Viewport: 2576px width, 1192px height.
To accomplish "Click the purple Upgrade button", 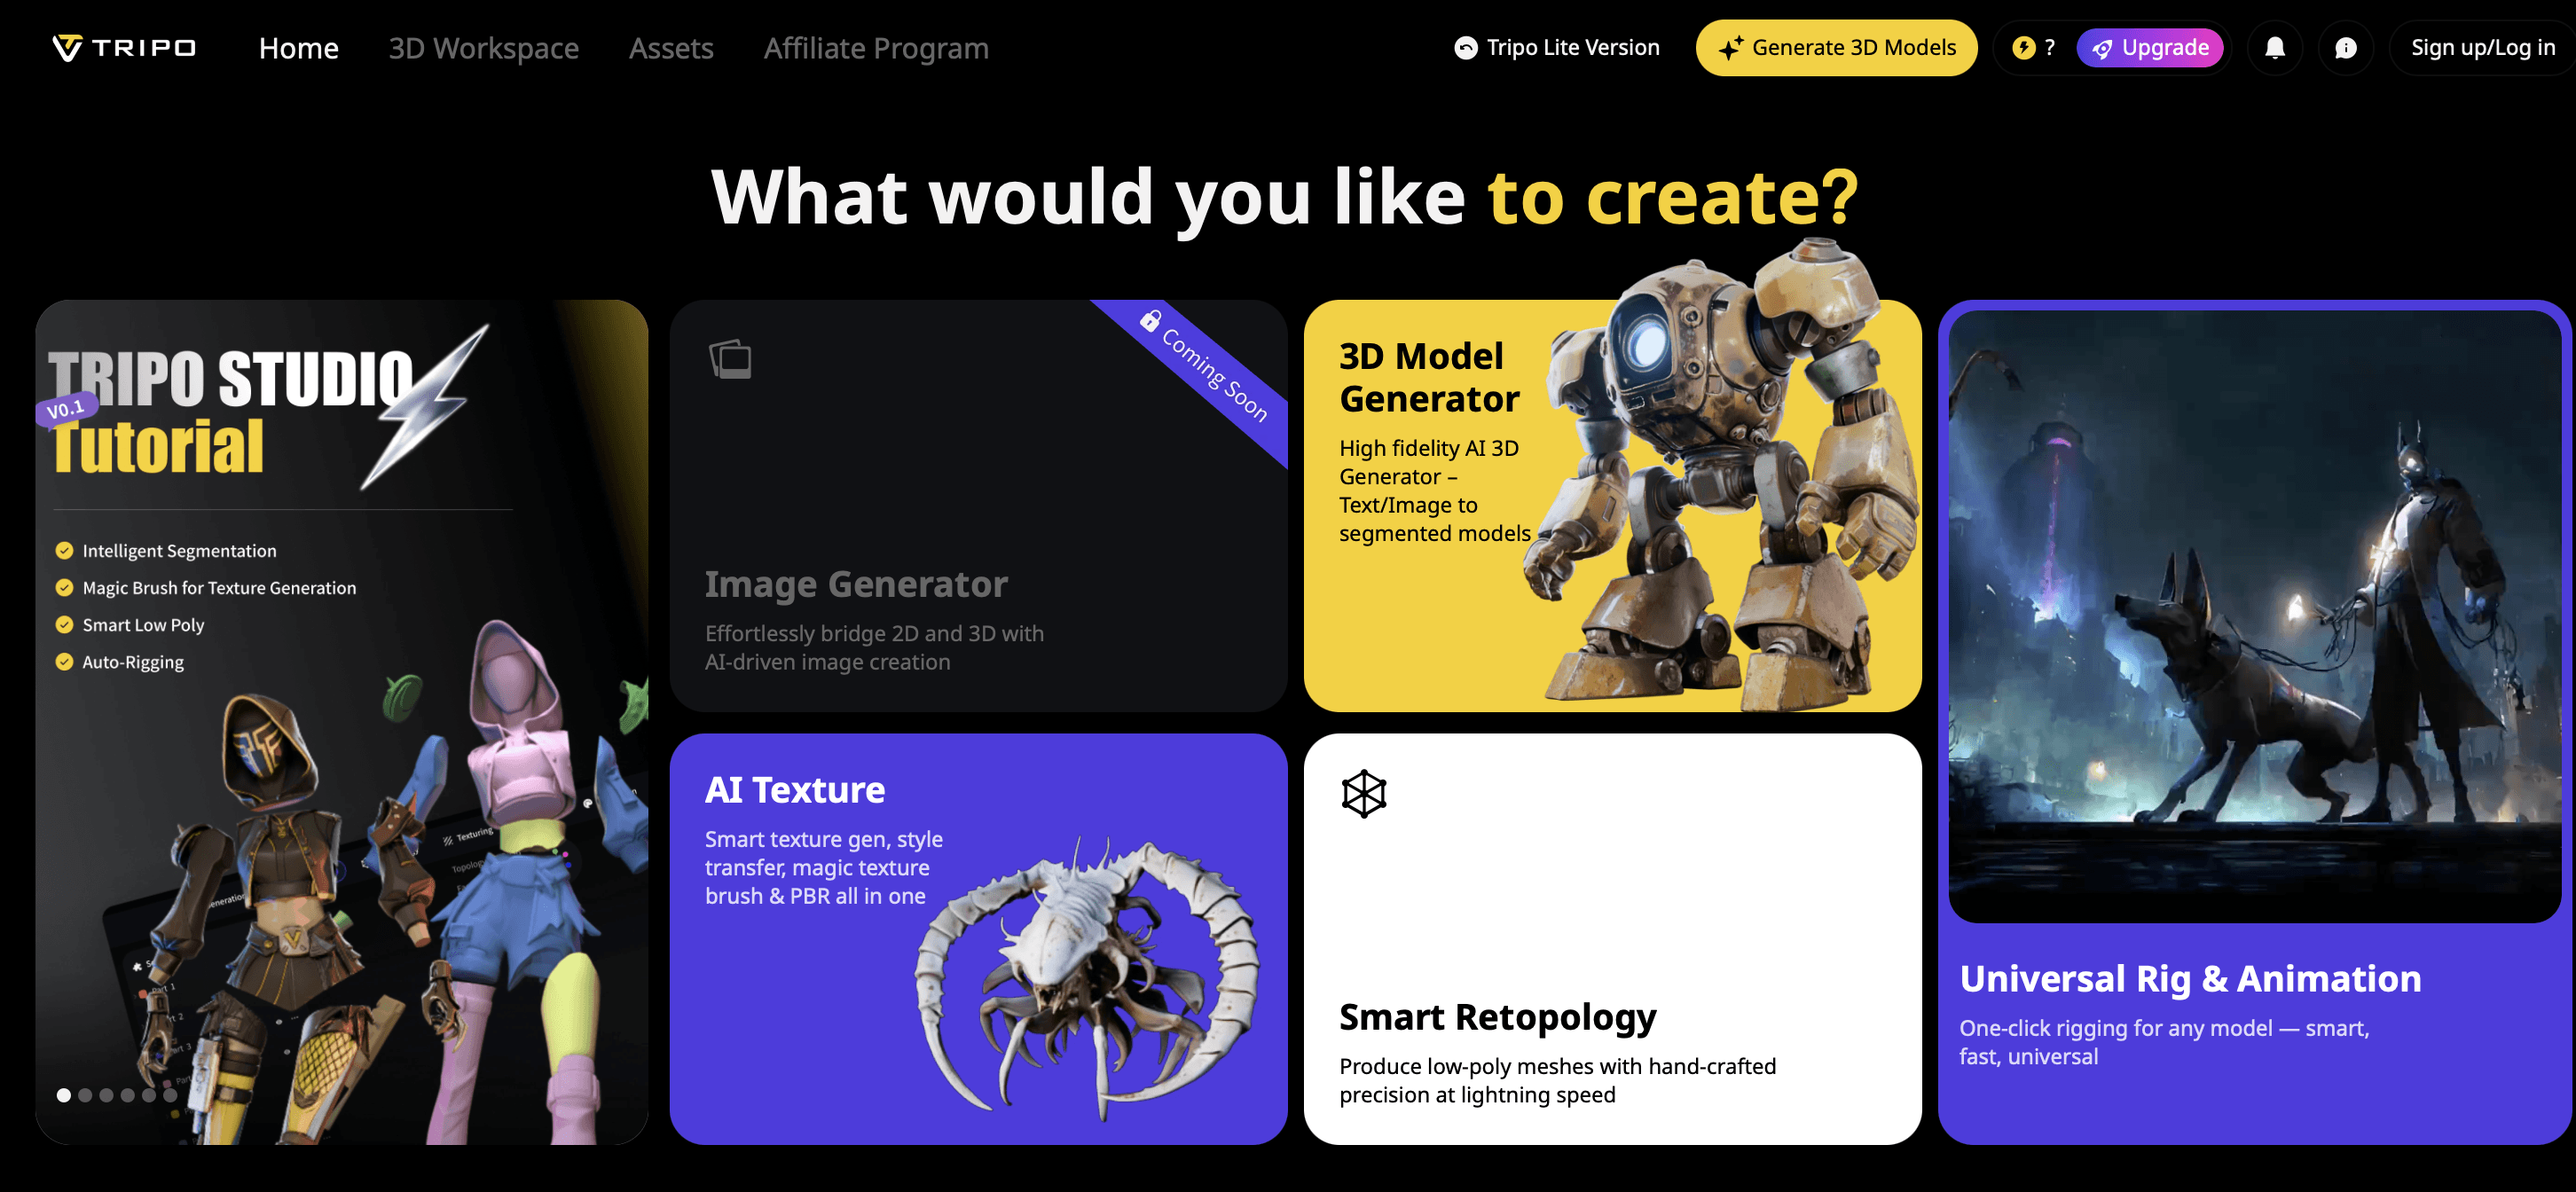I will [2149, 48].
